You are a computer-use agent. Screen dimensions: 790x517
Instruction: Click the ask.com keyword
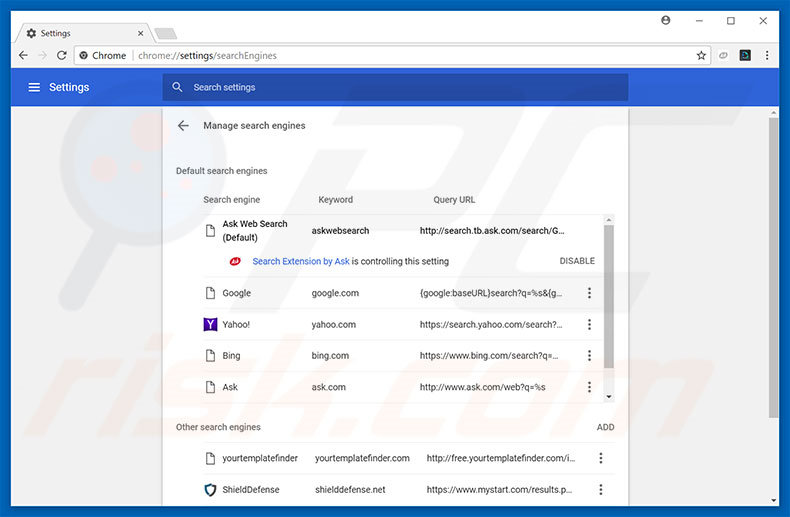328,387
